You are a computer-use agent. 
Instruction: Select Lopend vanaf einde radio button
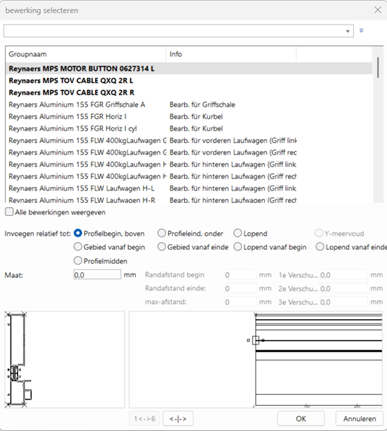pos(320,247)
